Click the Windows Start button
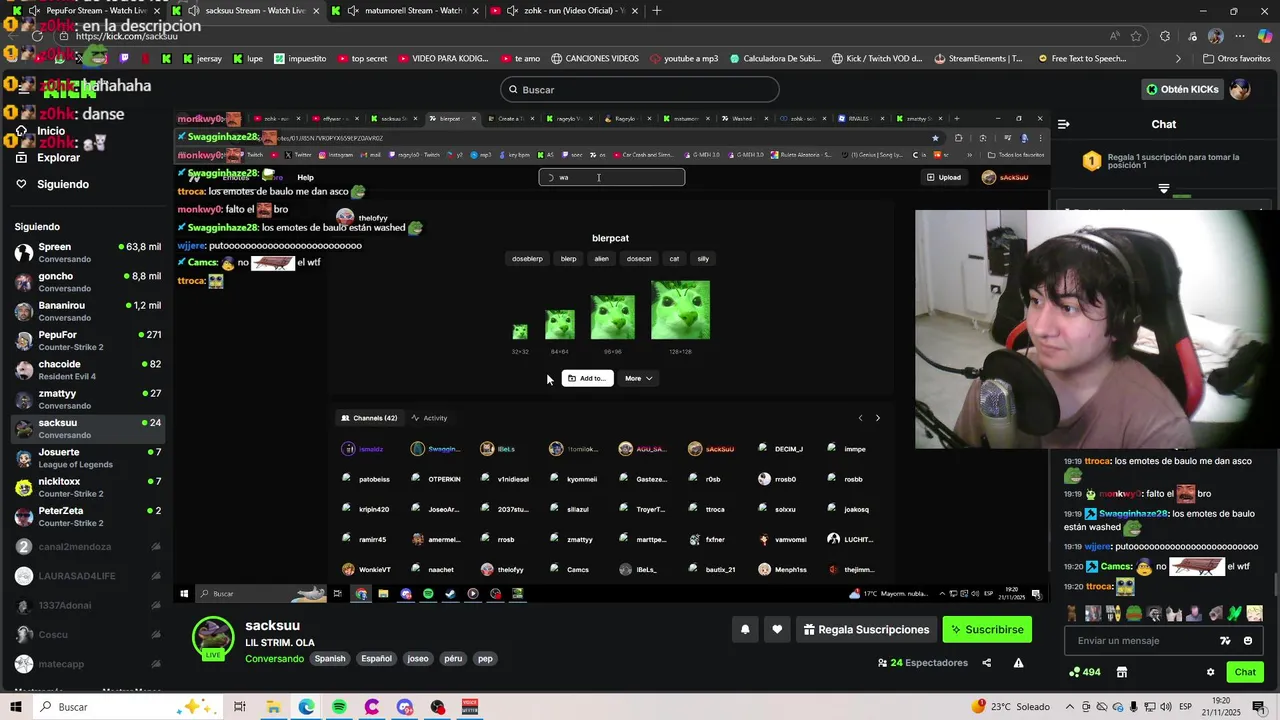 click(15, 707)
